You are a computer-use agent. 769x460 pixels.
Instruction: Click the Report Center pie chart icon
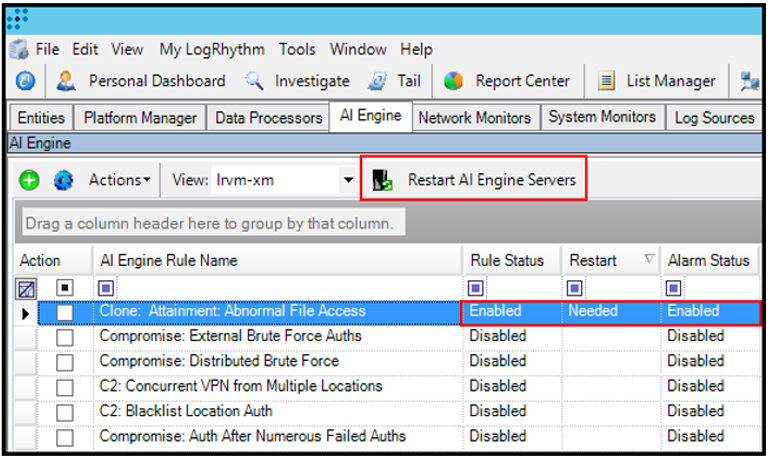click(453, 81)
